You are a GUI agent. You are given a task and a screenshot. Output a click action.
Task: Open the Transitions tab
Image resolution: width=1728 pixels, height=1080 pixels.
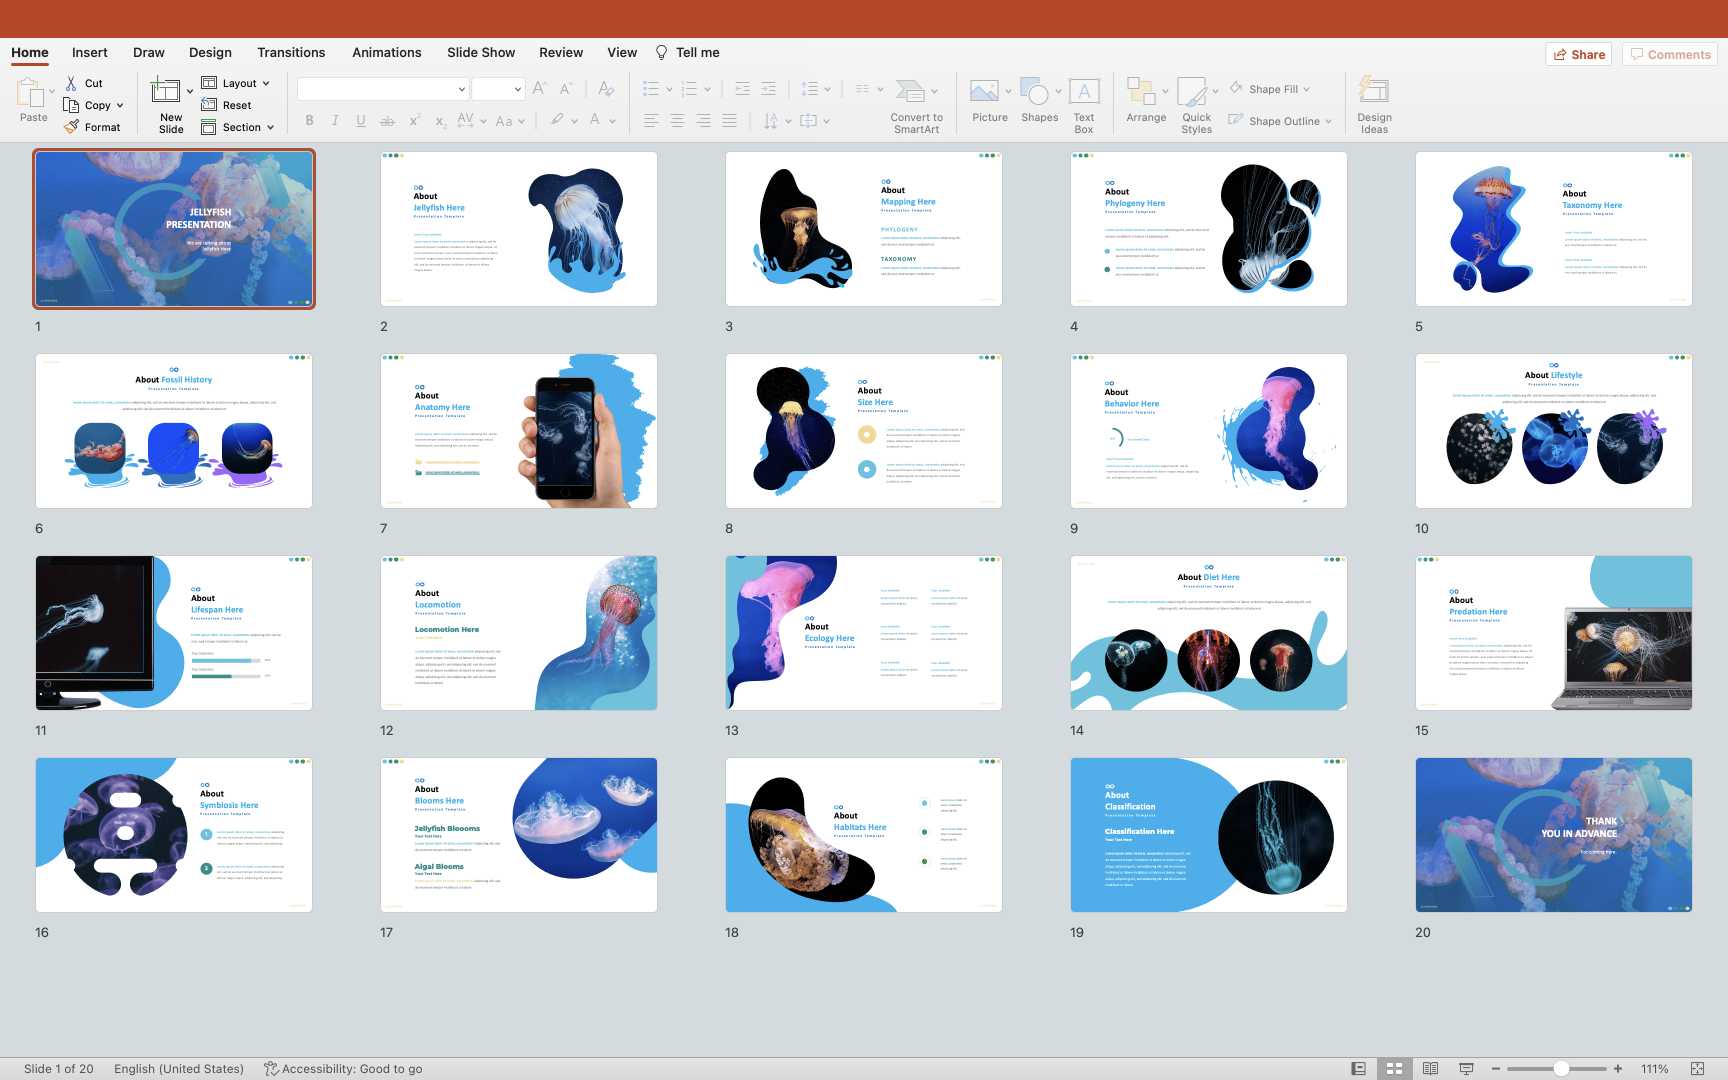point(291,52)
